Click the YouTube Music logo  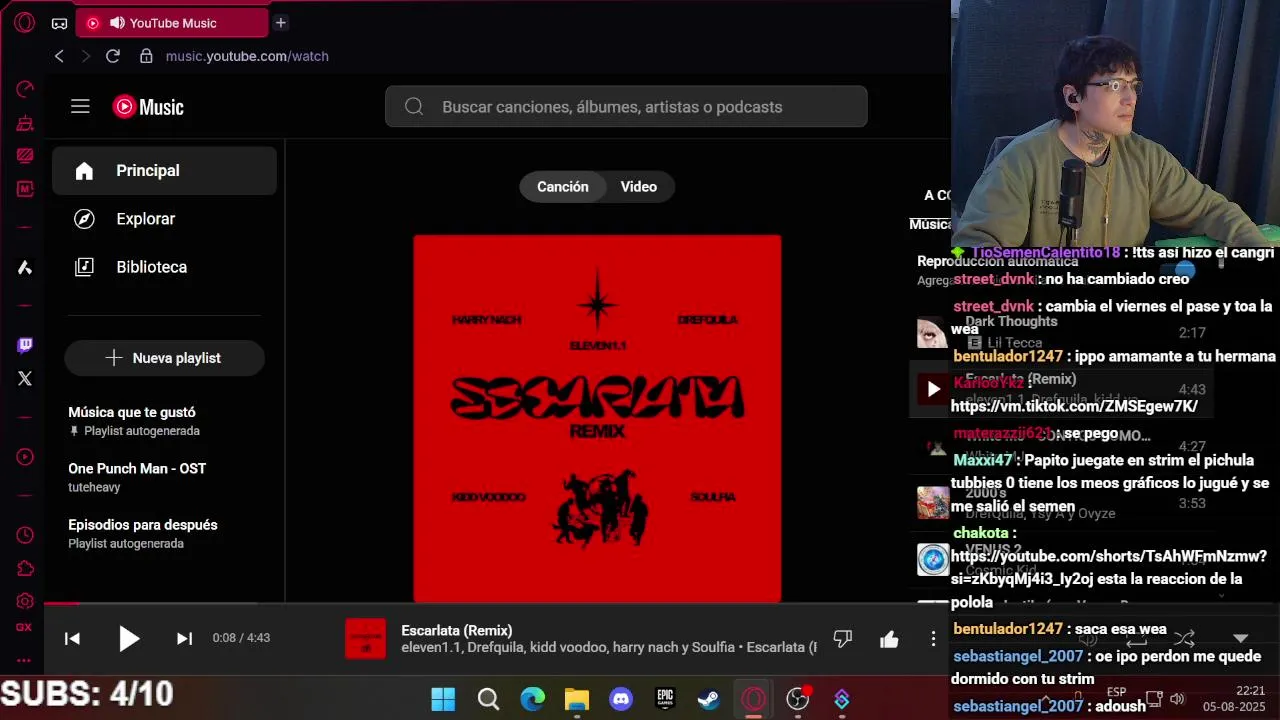pyautogui.click(x=148, y=107)
